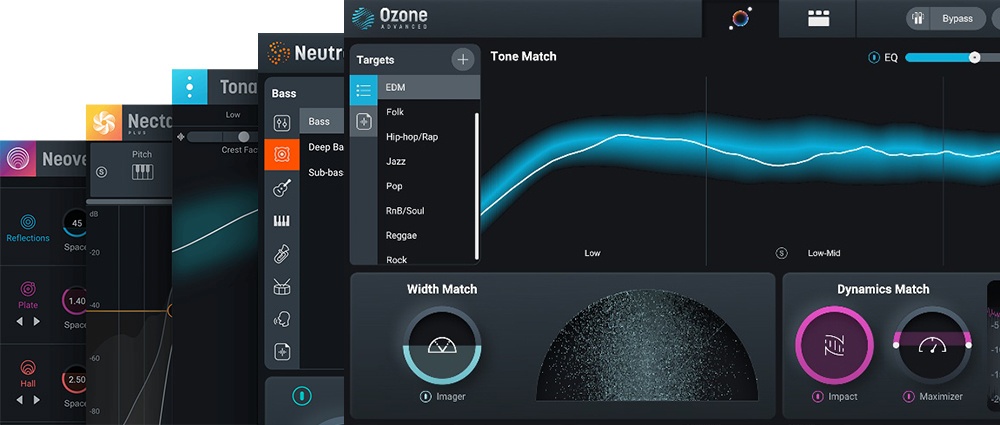This screenshot has width=1000, height=425.
Task: Add a new target with the plus button
Action: coord(463,59)
